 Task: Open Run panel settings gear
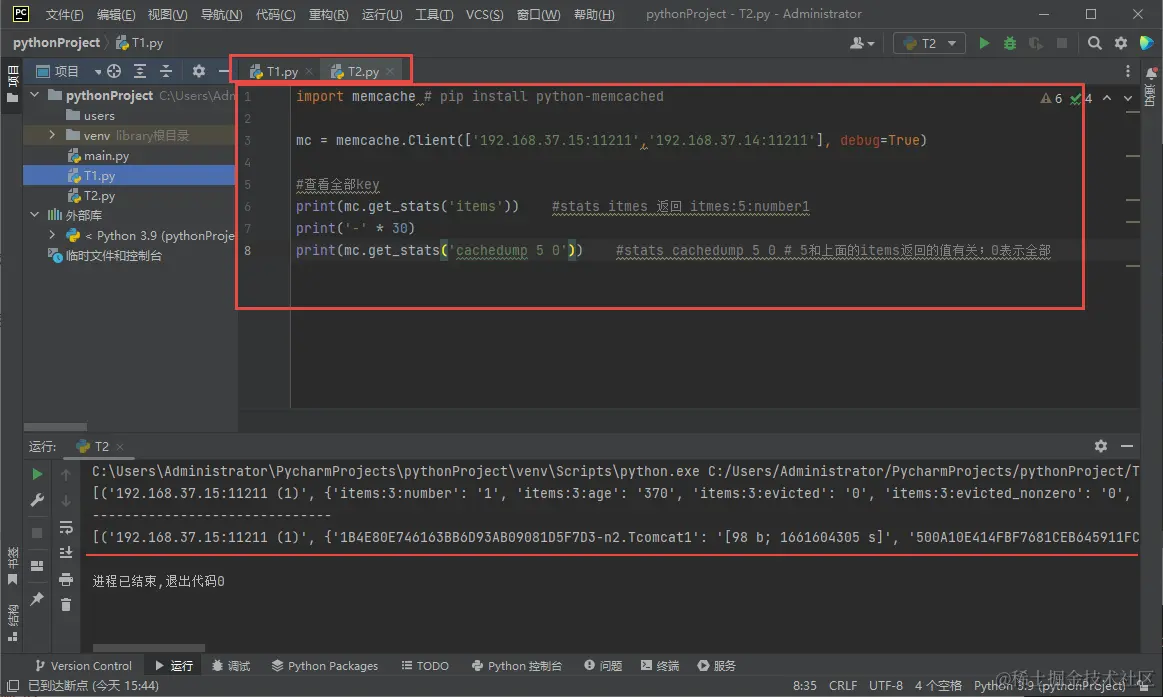(1101, 446)
